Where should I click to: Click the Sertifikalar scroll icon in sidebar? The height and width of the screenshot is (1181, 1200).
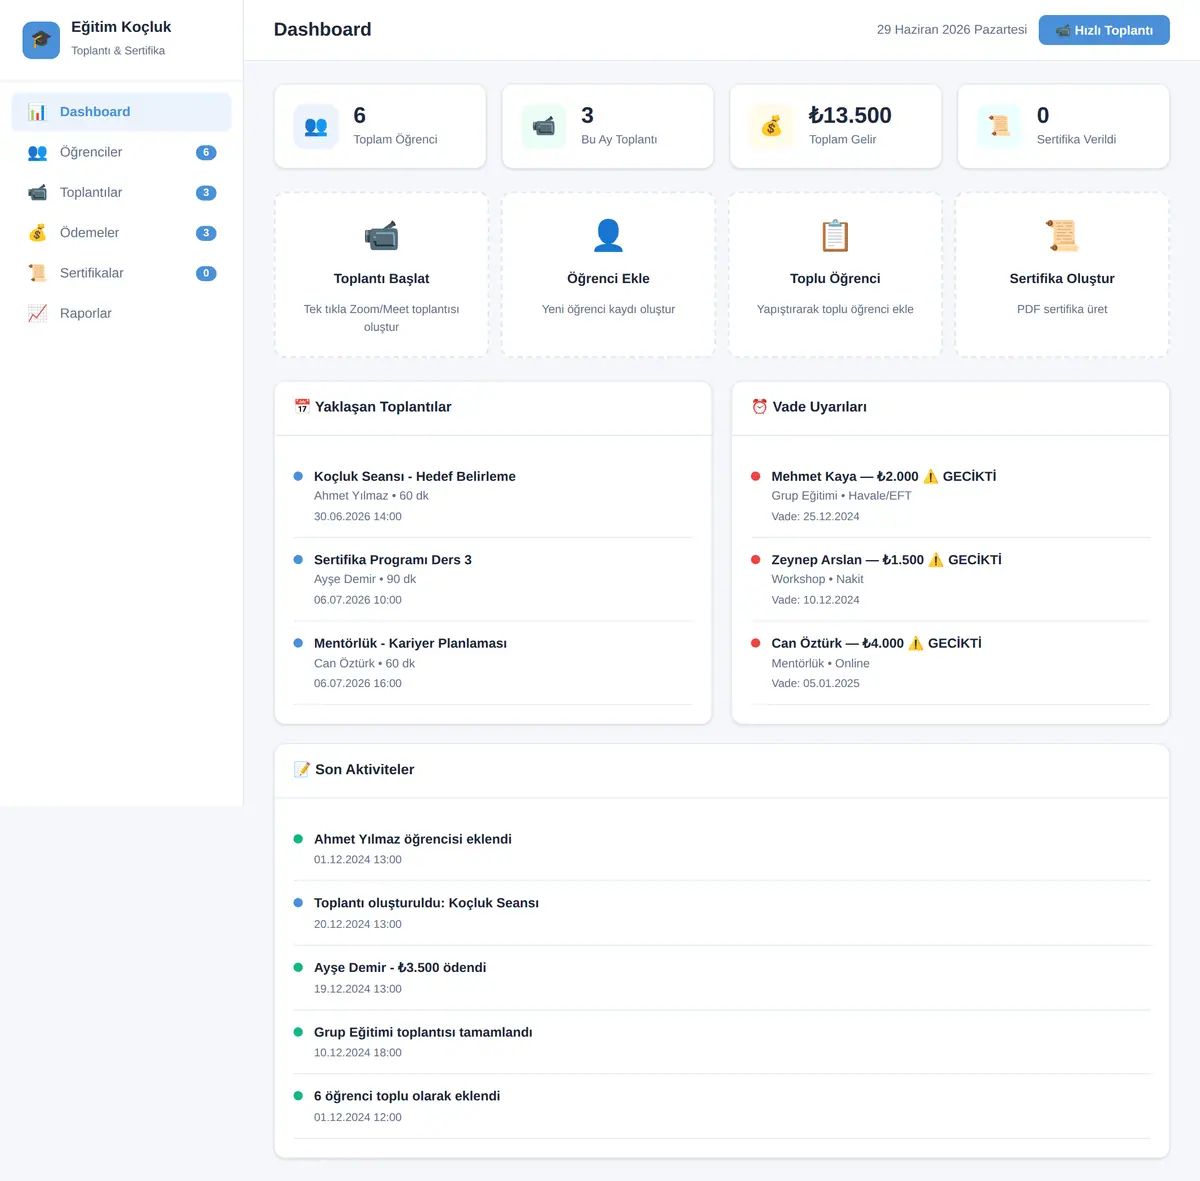37,273
